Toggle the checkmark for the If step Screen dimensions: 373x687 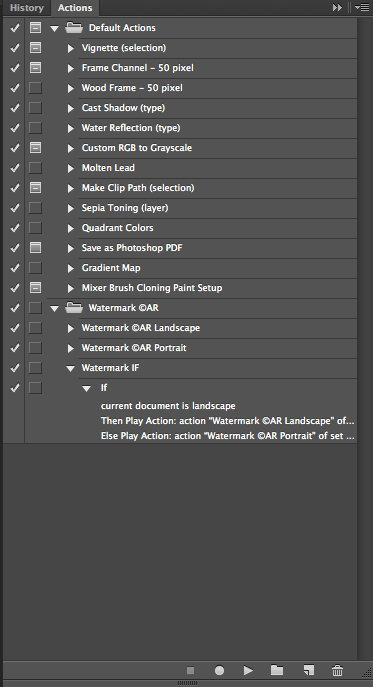tap(15, 388)
